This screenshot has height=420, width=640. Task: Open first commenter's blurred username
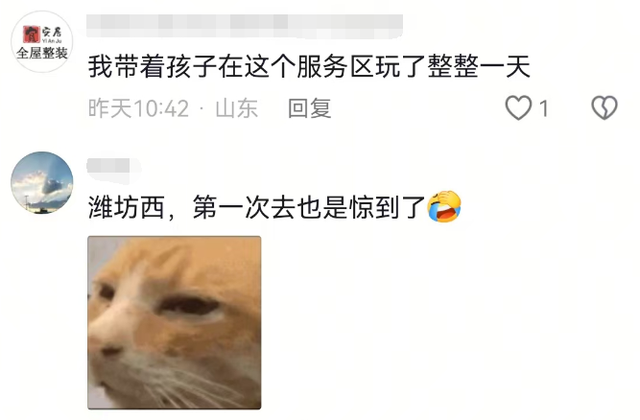(x=244, y=26)
